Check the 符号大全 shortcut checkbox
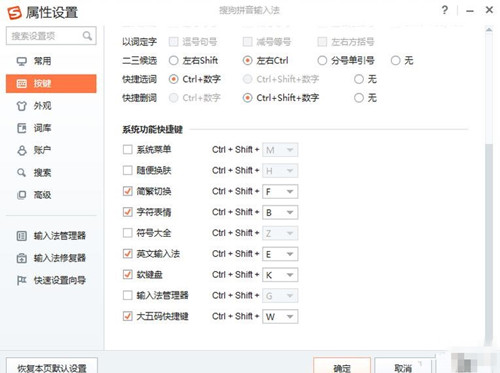500x373 pixels. [128, 233]
